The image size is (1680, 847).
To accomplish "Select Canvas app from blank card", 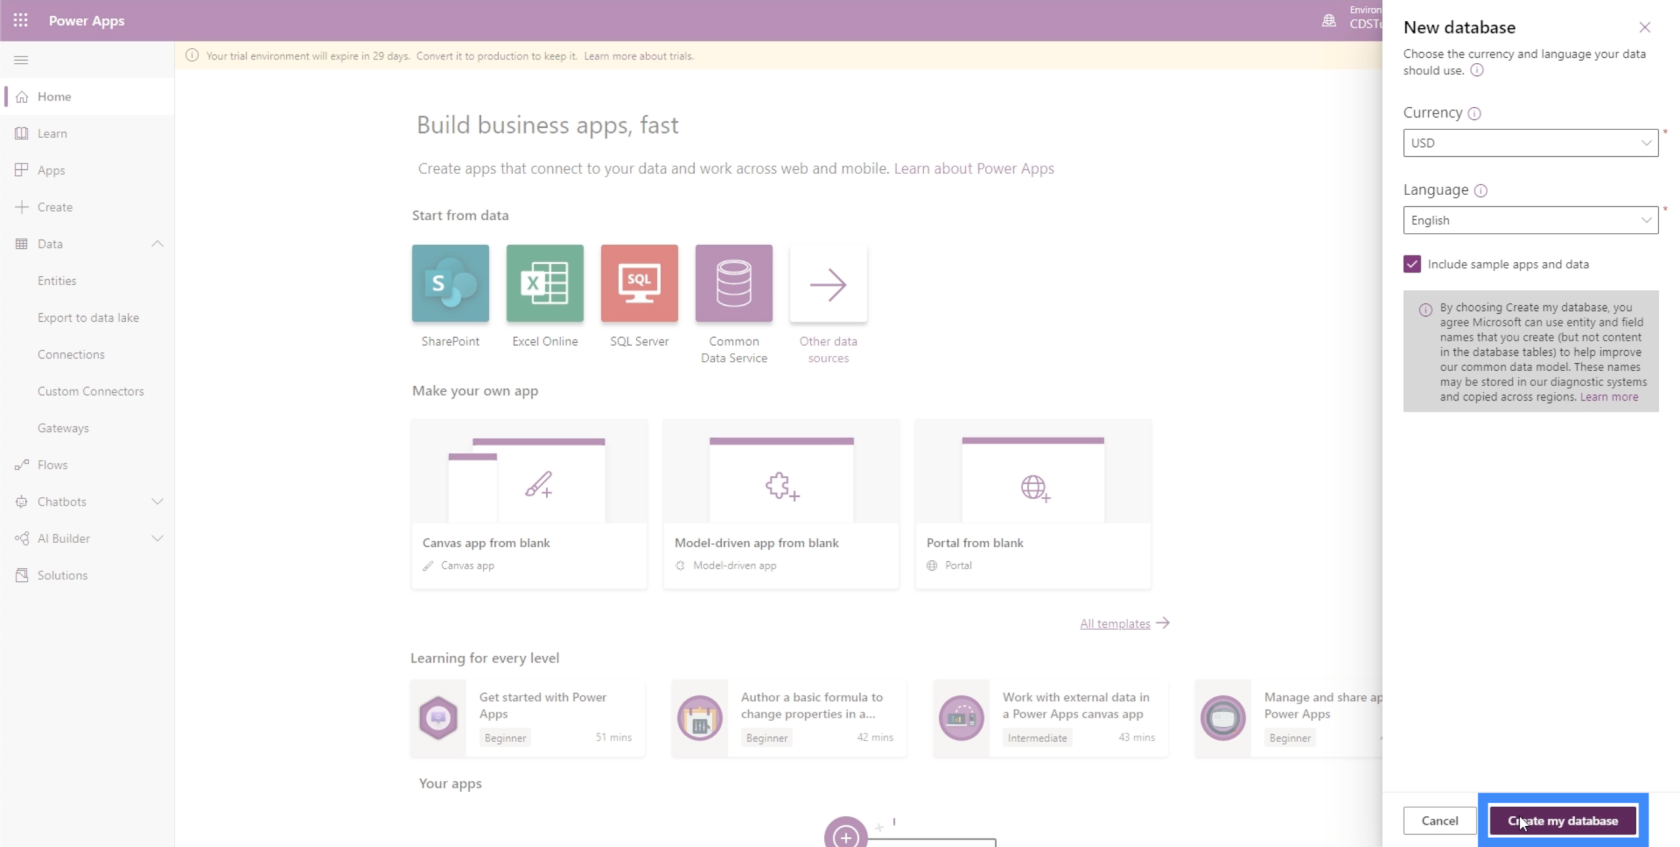I will point(529,504).
